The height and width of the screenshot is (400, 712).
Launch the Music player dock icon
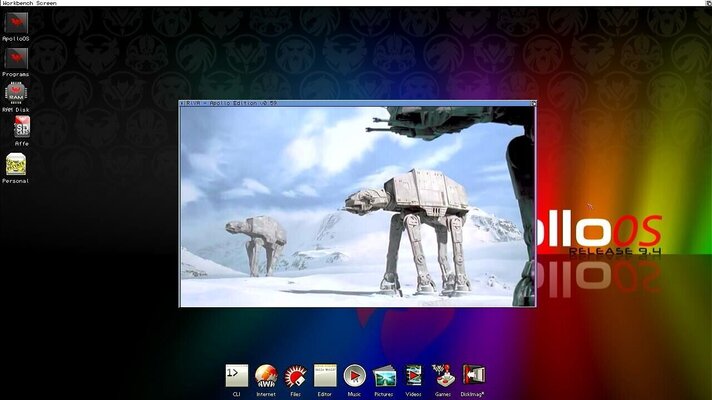click(354, 375)
